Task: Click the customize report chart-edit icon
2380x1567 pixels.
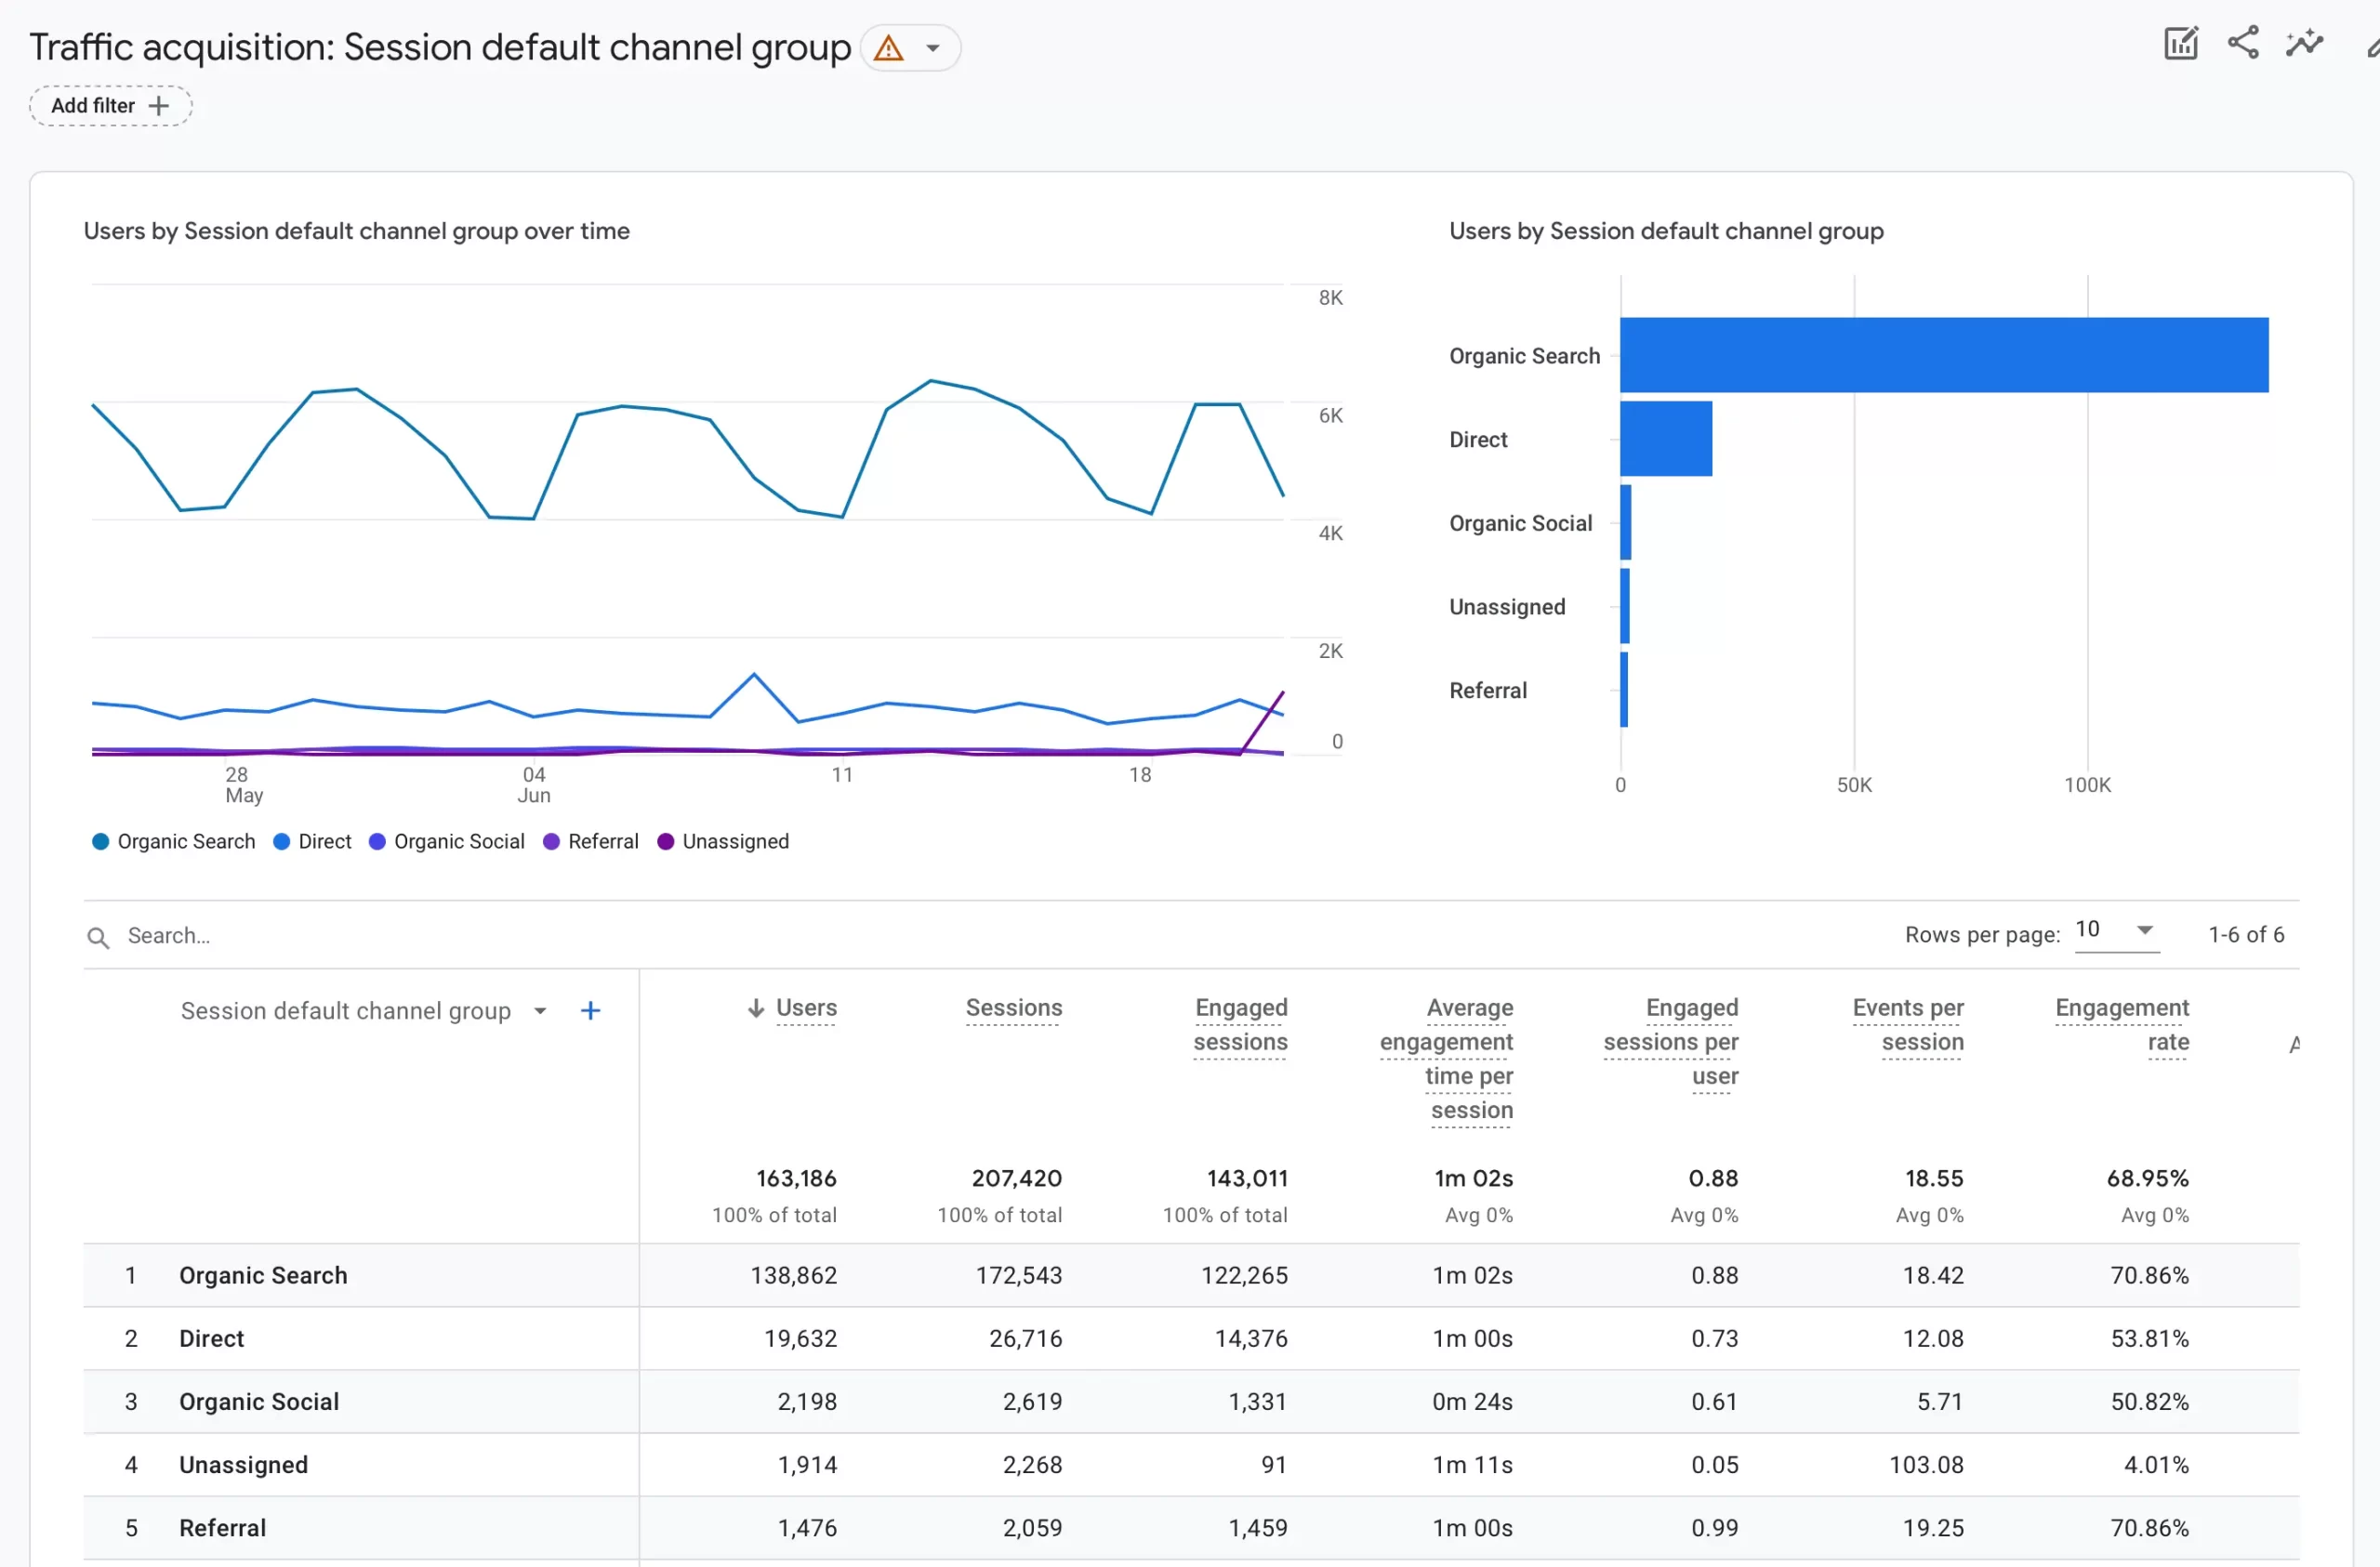Action: click(x=2180, y=44)
